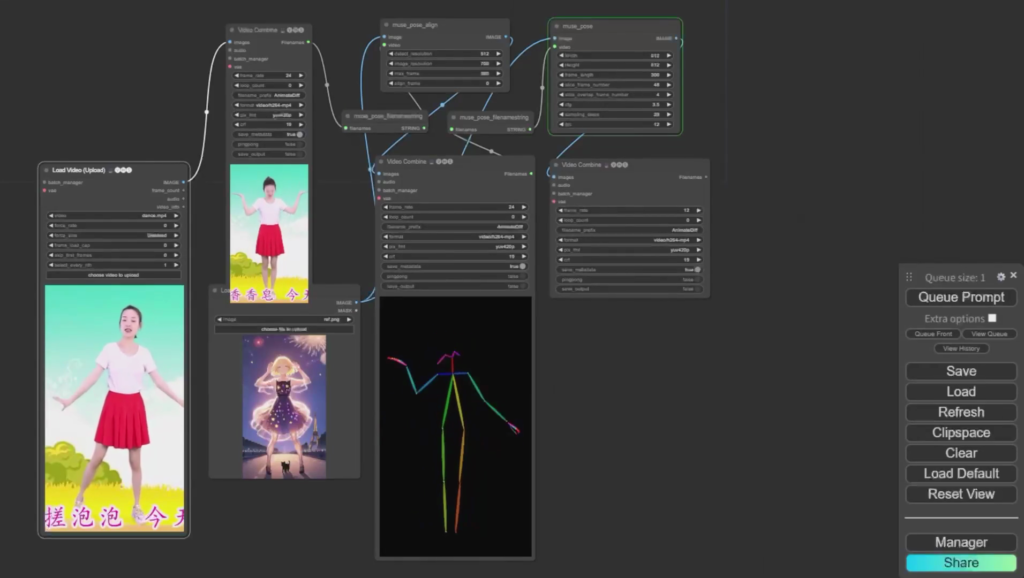
Task: Click Filenames output port on top-left Video Combine
Action: pyautogui.click(x=308, y=43)
